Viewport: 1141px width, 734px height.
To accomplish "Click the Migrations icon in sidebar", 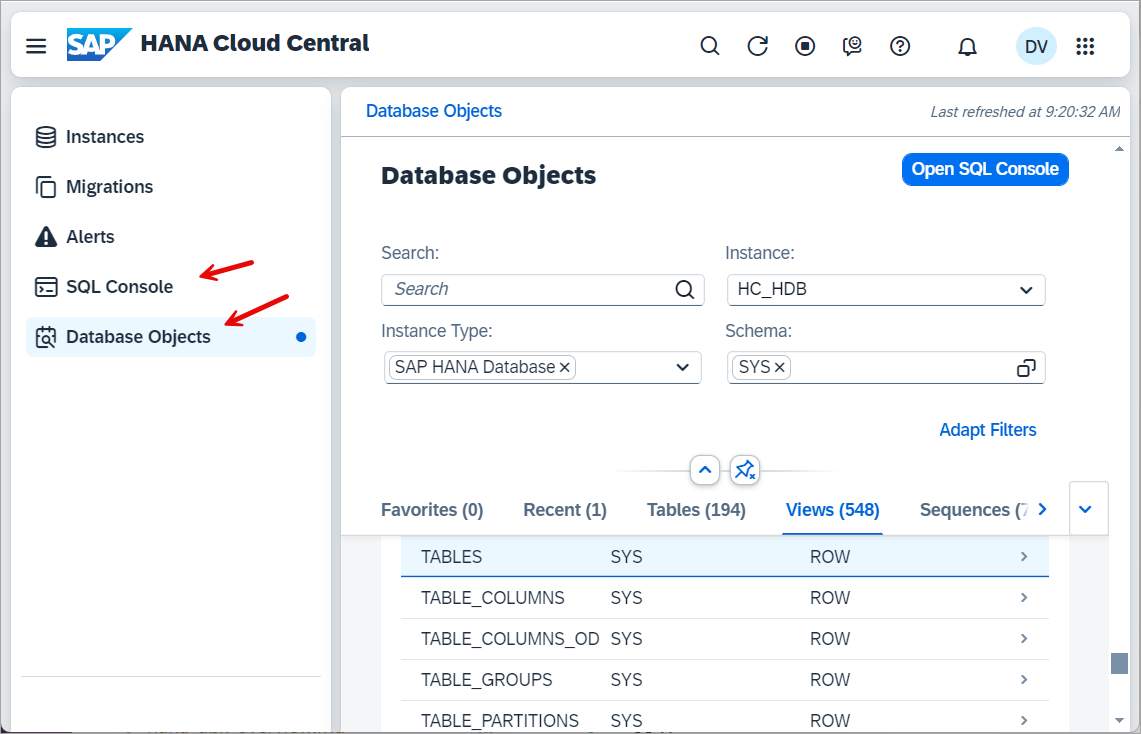I will (x=46, y=187).
